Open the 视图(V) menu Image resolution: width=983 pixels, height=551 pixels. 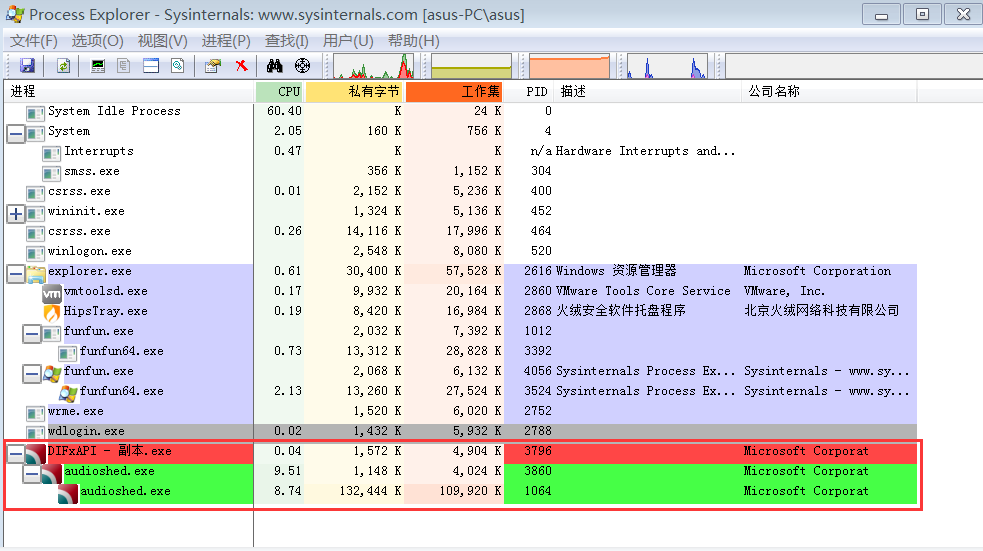click(162, 41)
